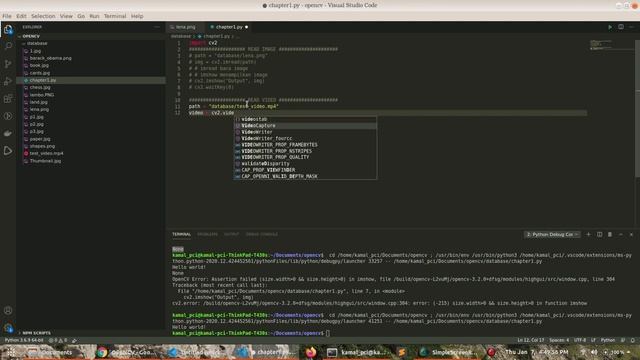Collapse the database folder
Viewport: 640px width, 360px height.
[37, 43]
